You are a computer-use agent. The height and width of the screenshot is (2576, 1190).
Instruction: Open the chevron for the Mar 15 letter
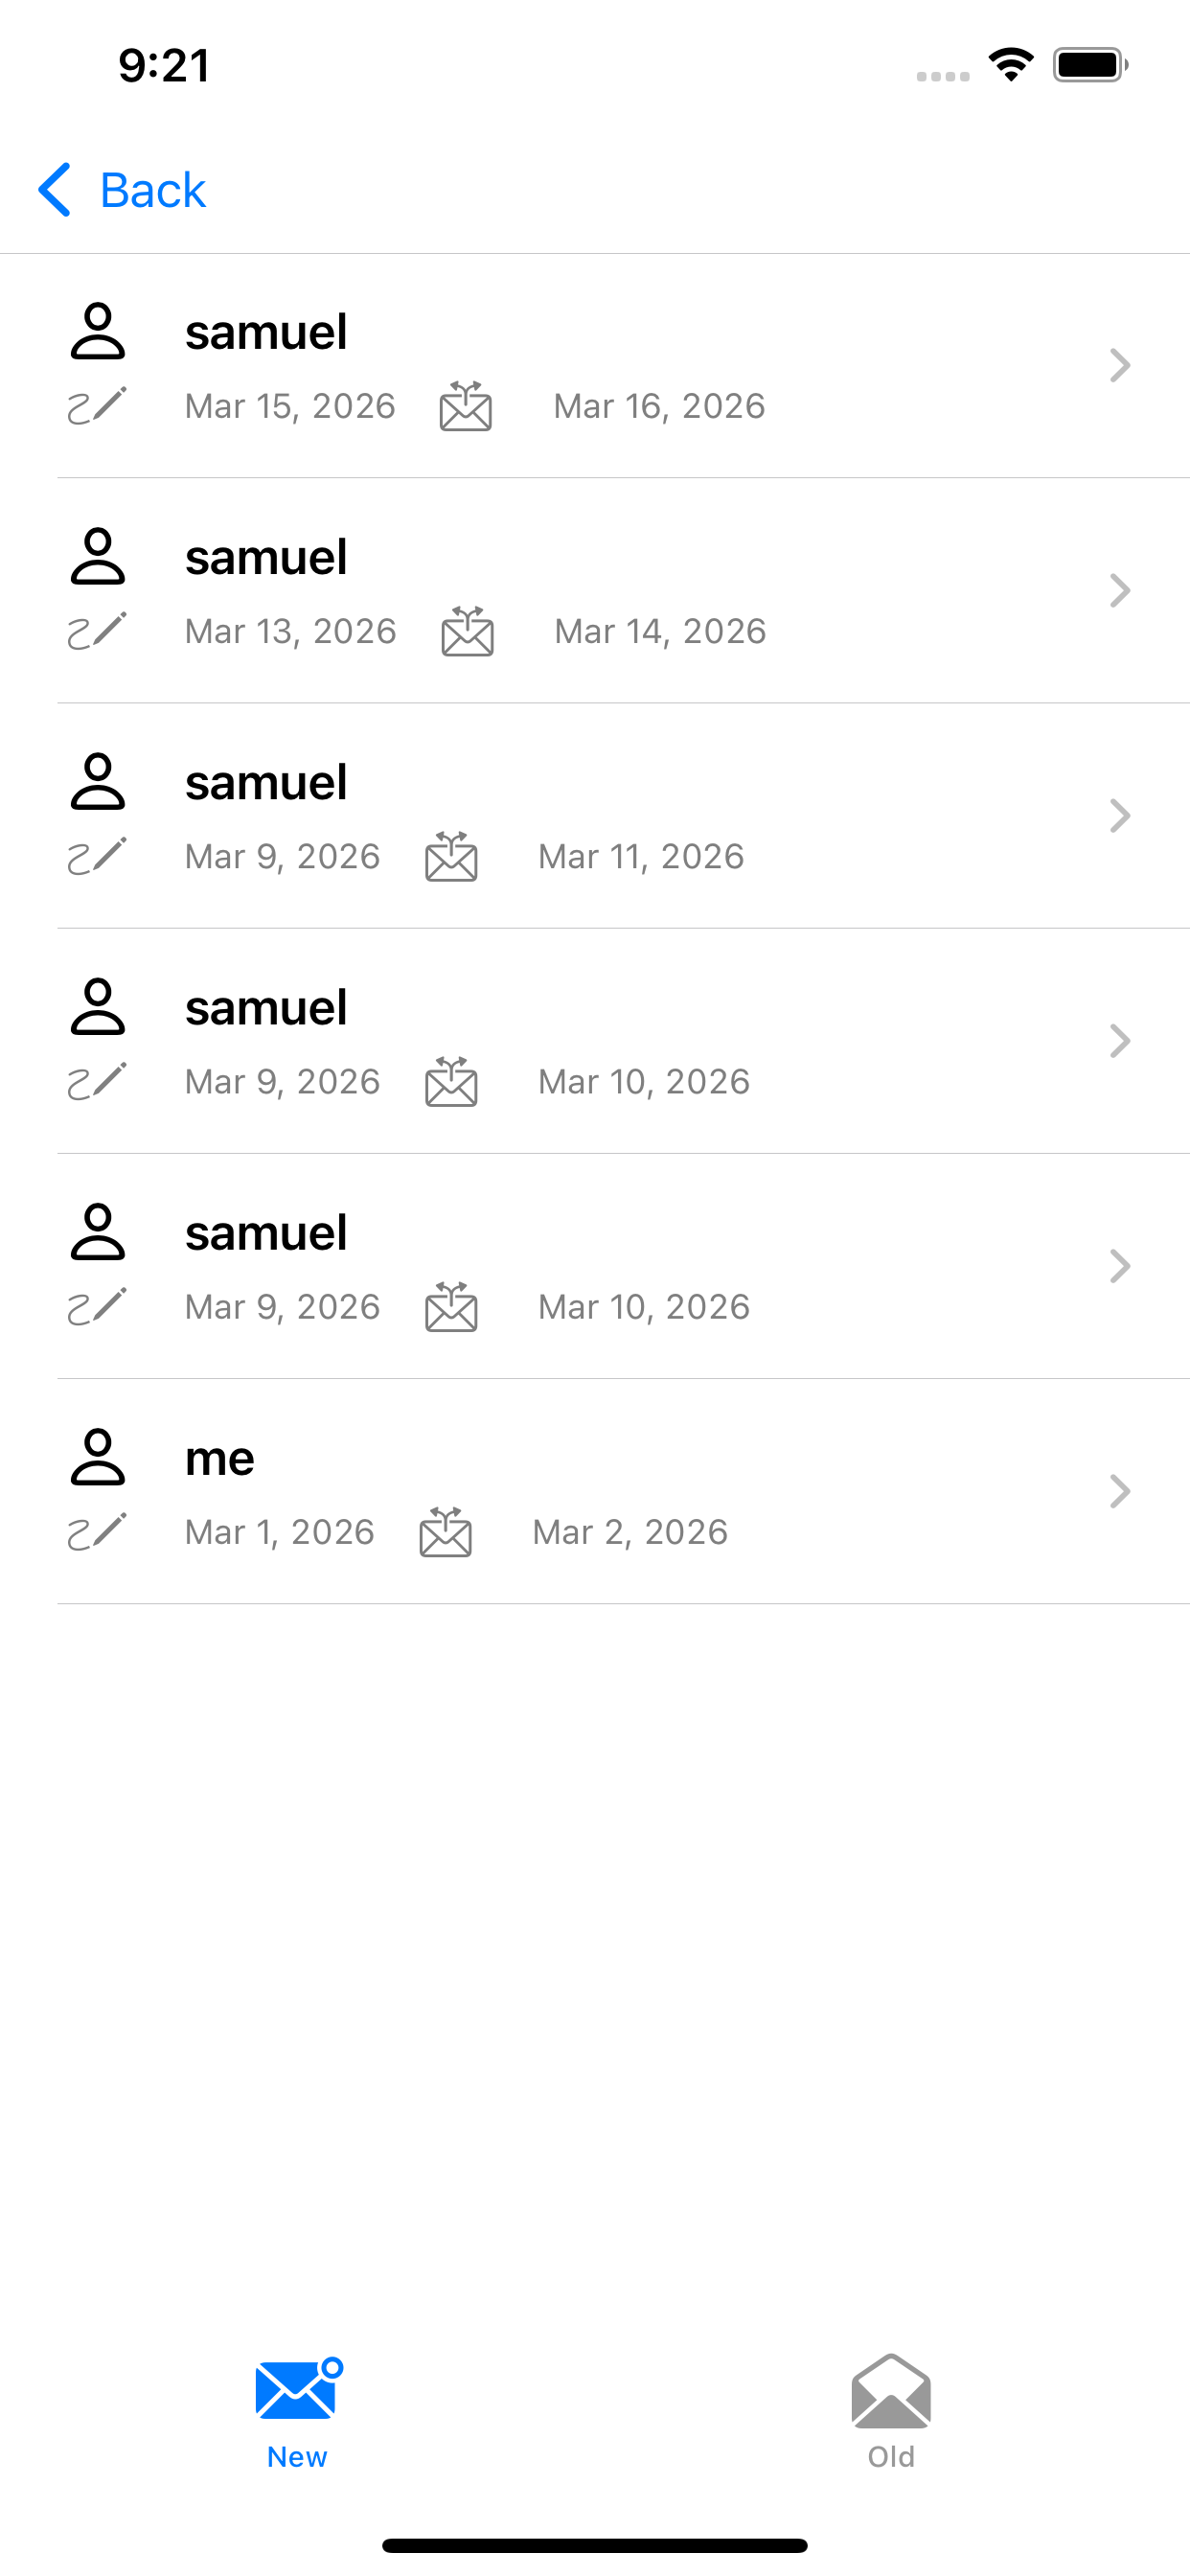click(x=1120, y=366)
